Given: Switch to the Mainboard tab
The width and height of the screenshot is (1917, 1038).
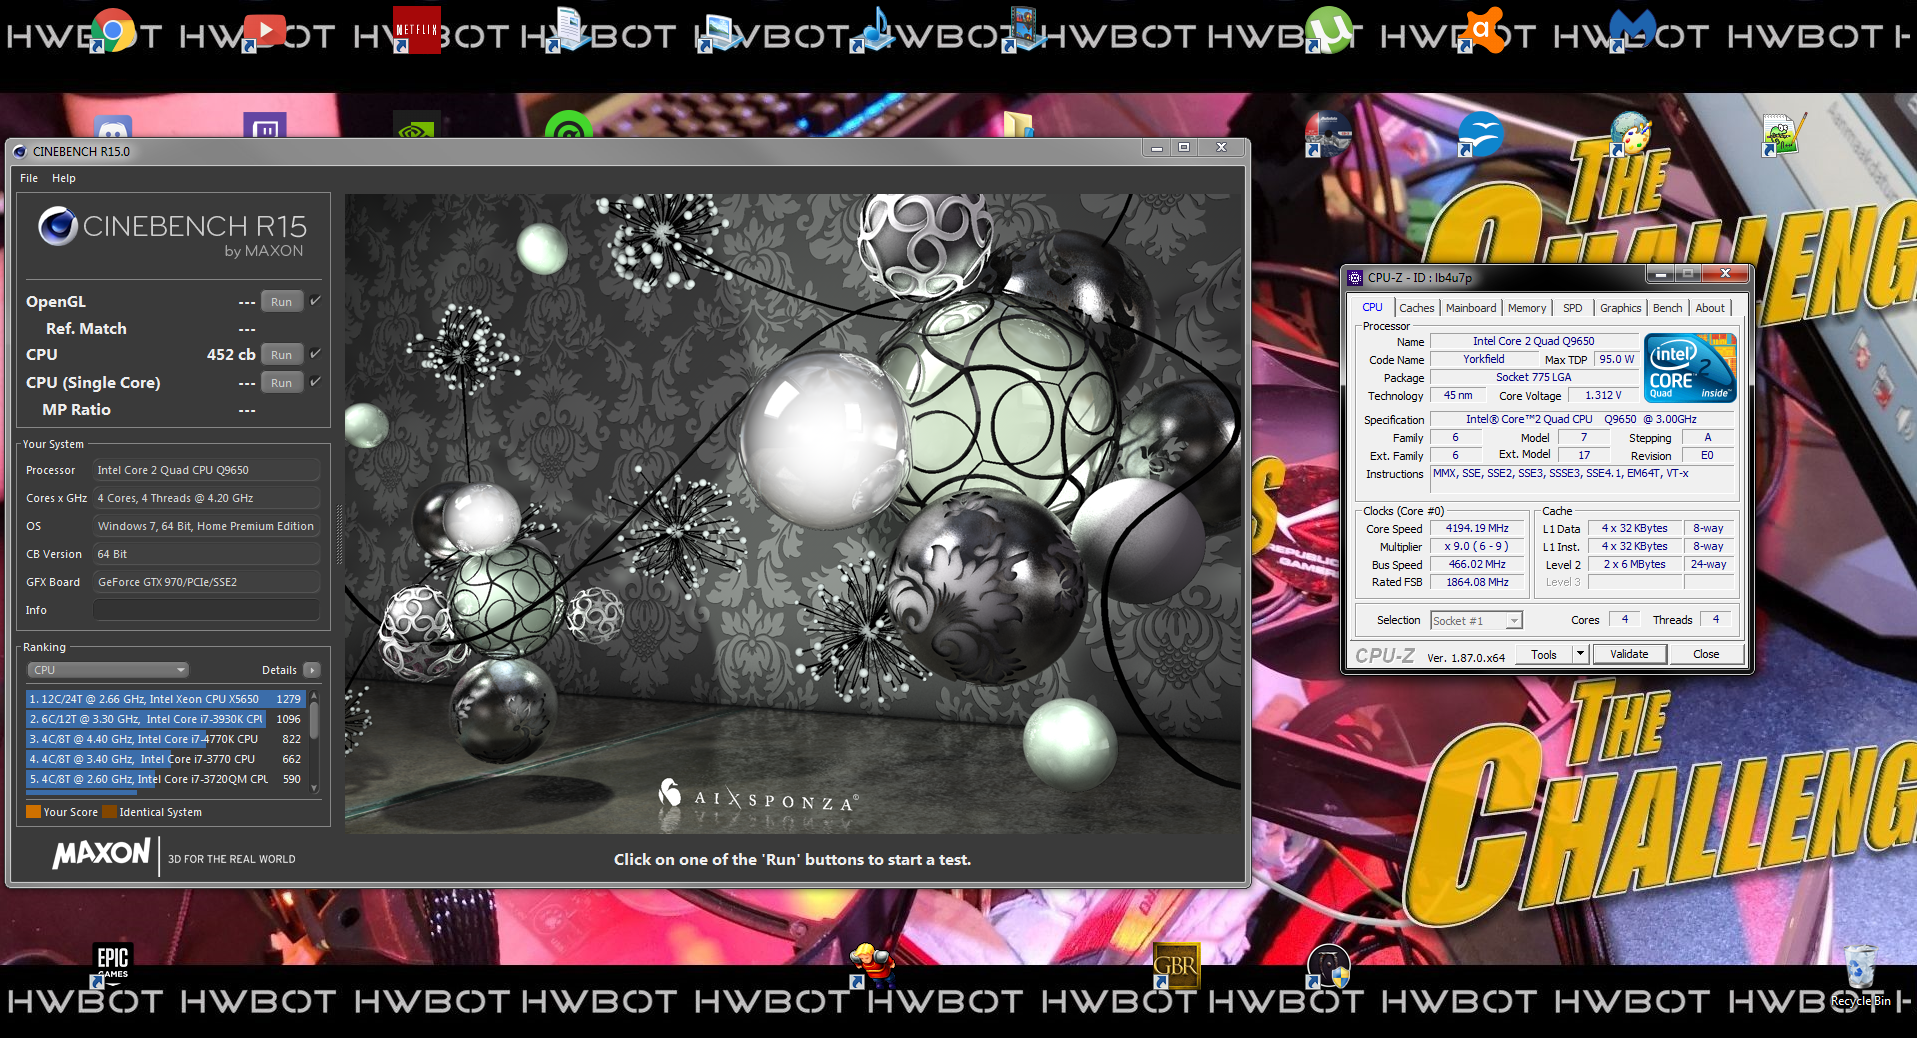Looking at the screenshot, I should [x=1471, y=308].
